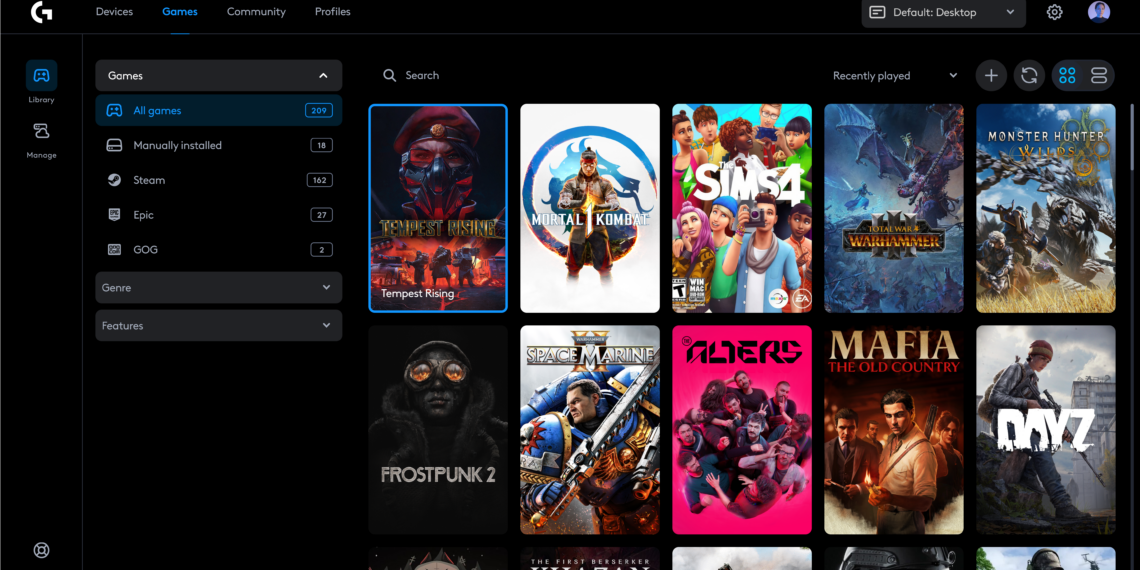This screenshot has width=1140, height=570.
Task: Select the Tempest Rising game cover
Action: [438, 208]
